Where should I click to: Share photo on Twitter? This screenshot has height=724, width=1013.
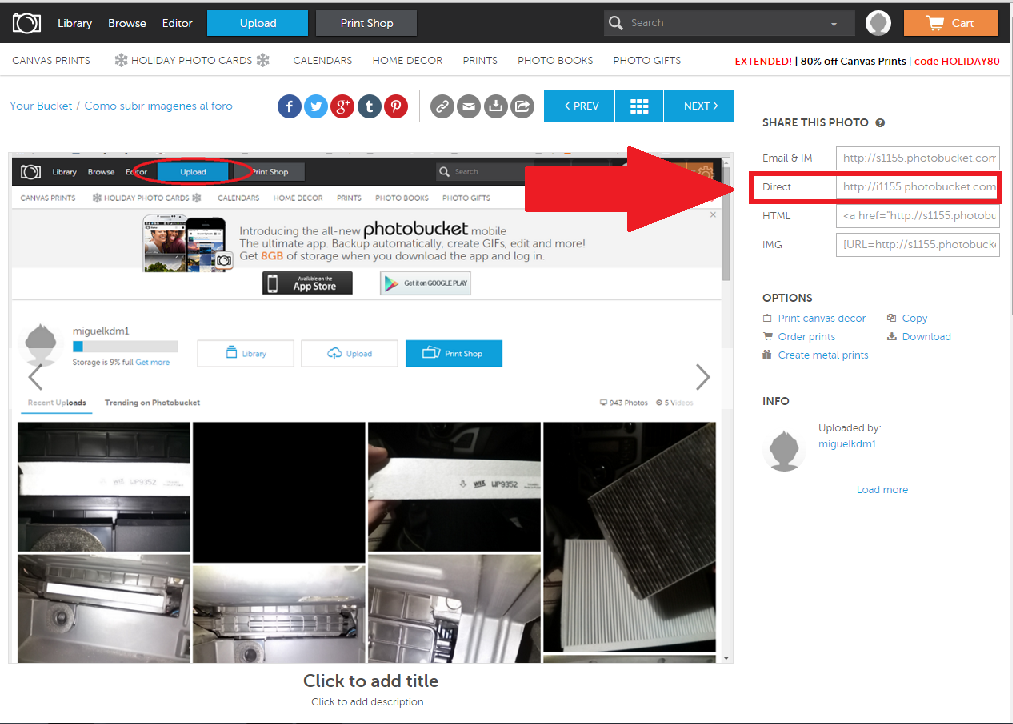point(316,106)
